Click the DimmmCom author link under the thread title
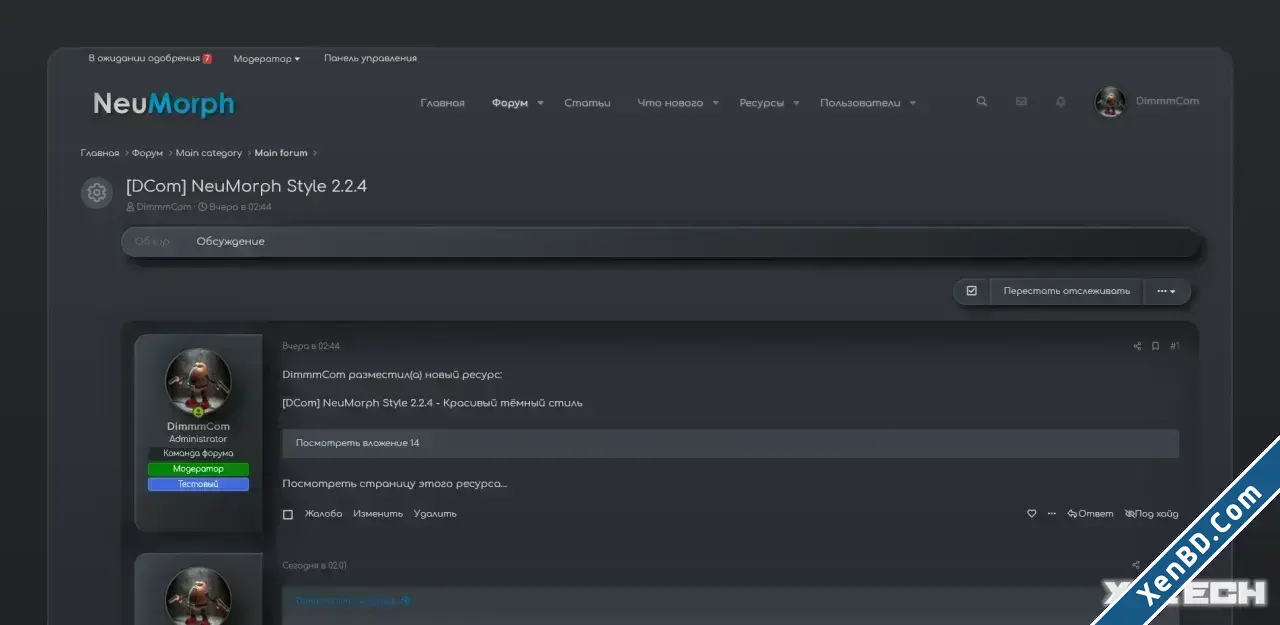 point(164,207)
